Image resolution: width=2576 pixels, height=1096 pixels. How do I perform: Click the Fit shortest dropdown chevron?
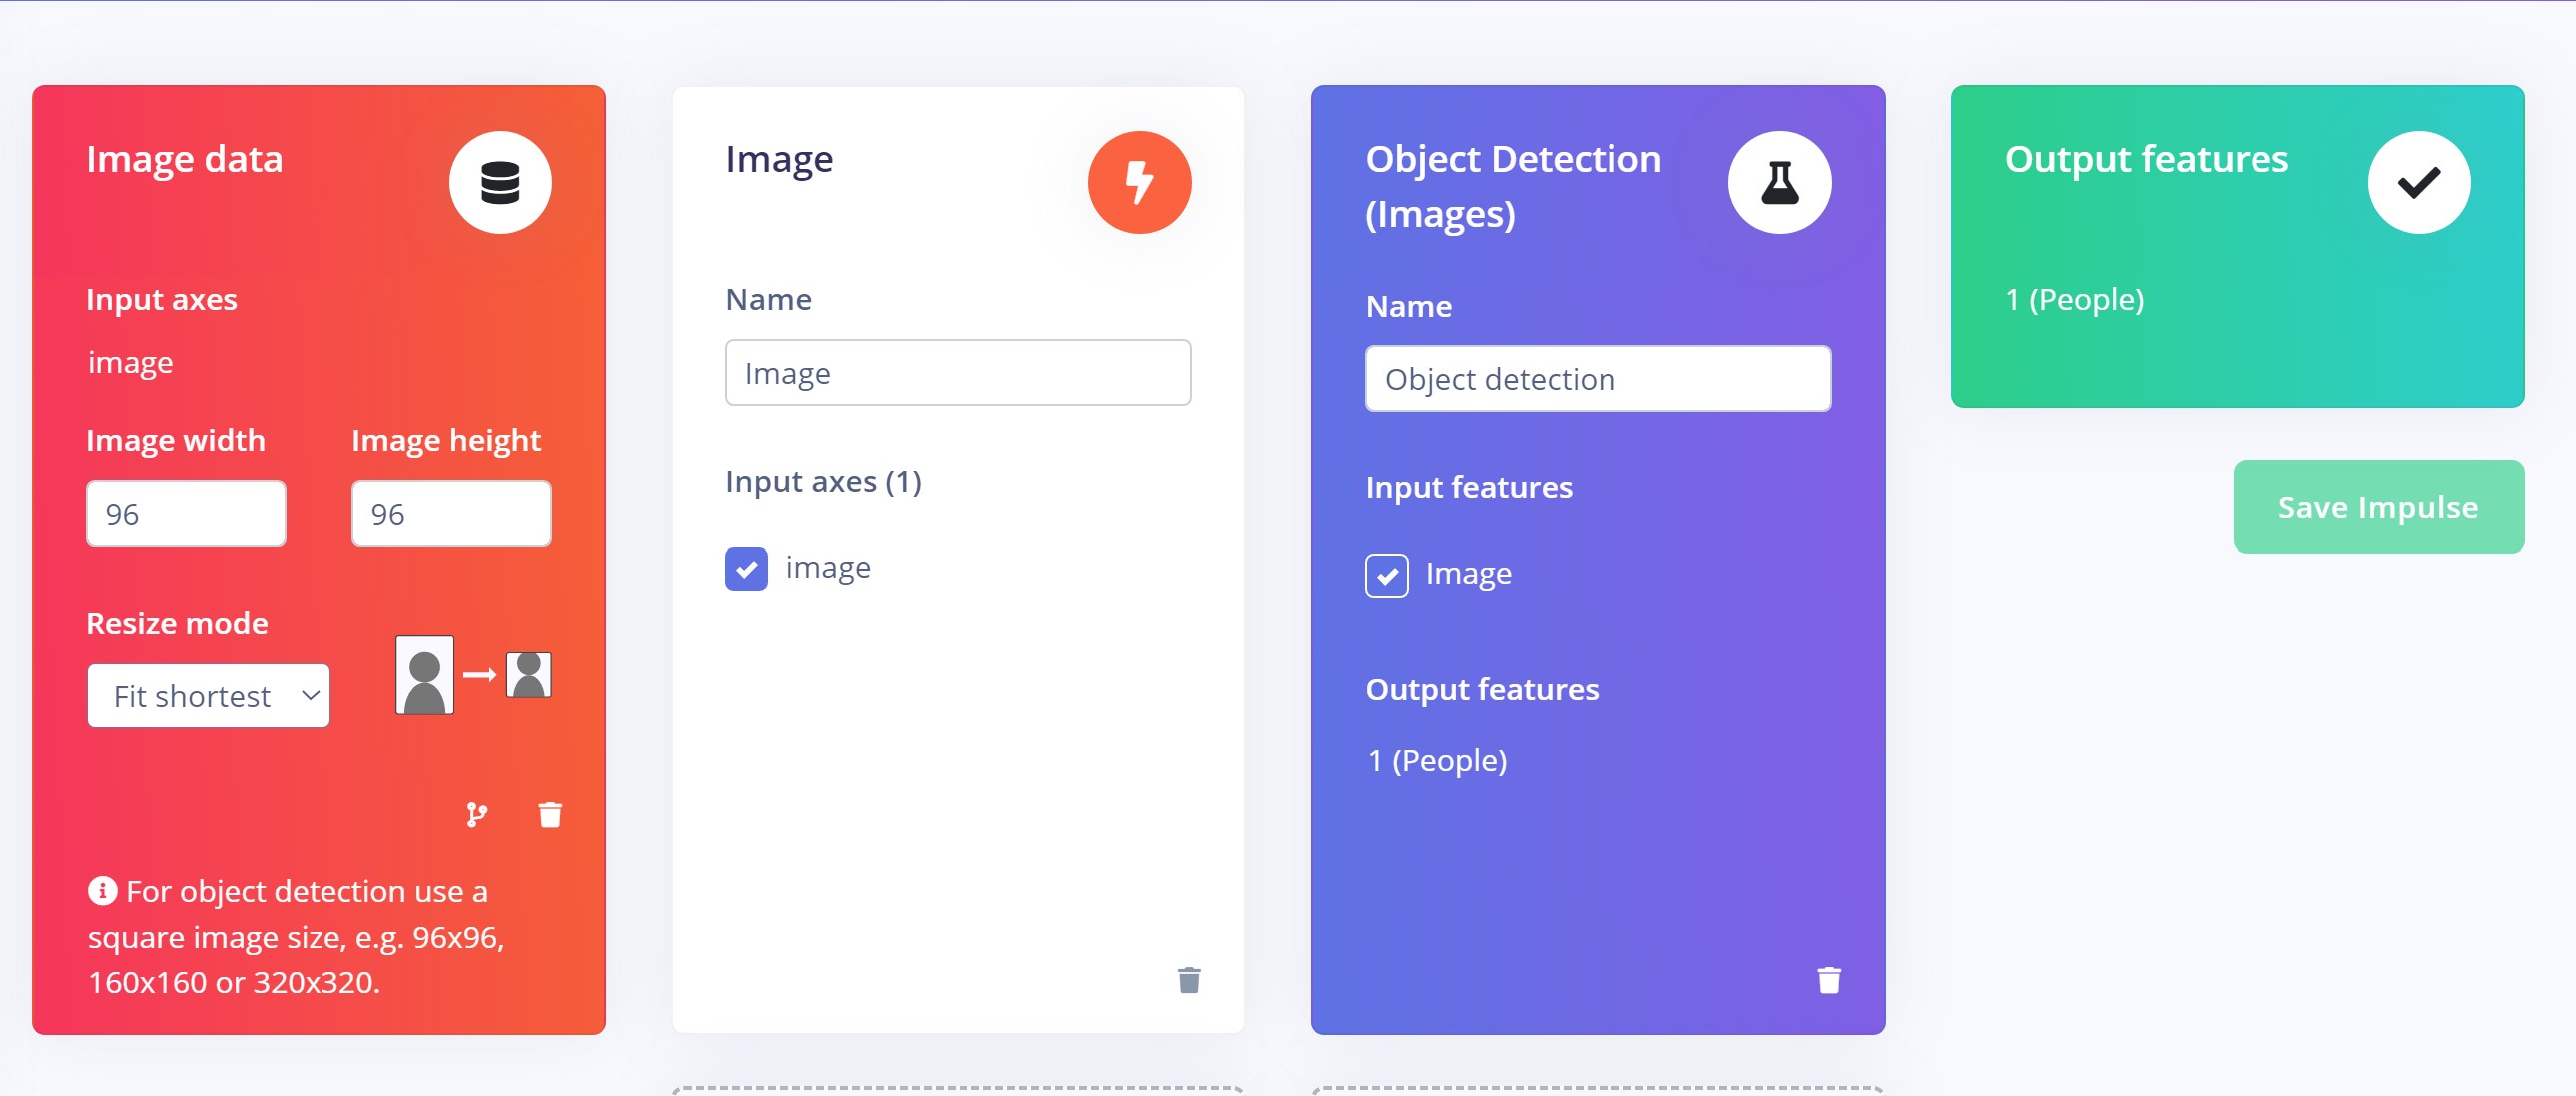pos(310,695)
